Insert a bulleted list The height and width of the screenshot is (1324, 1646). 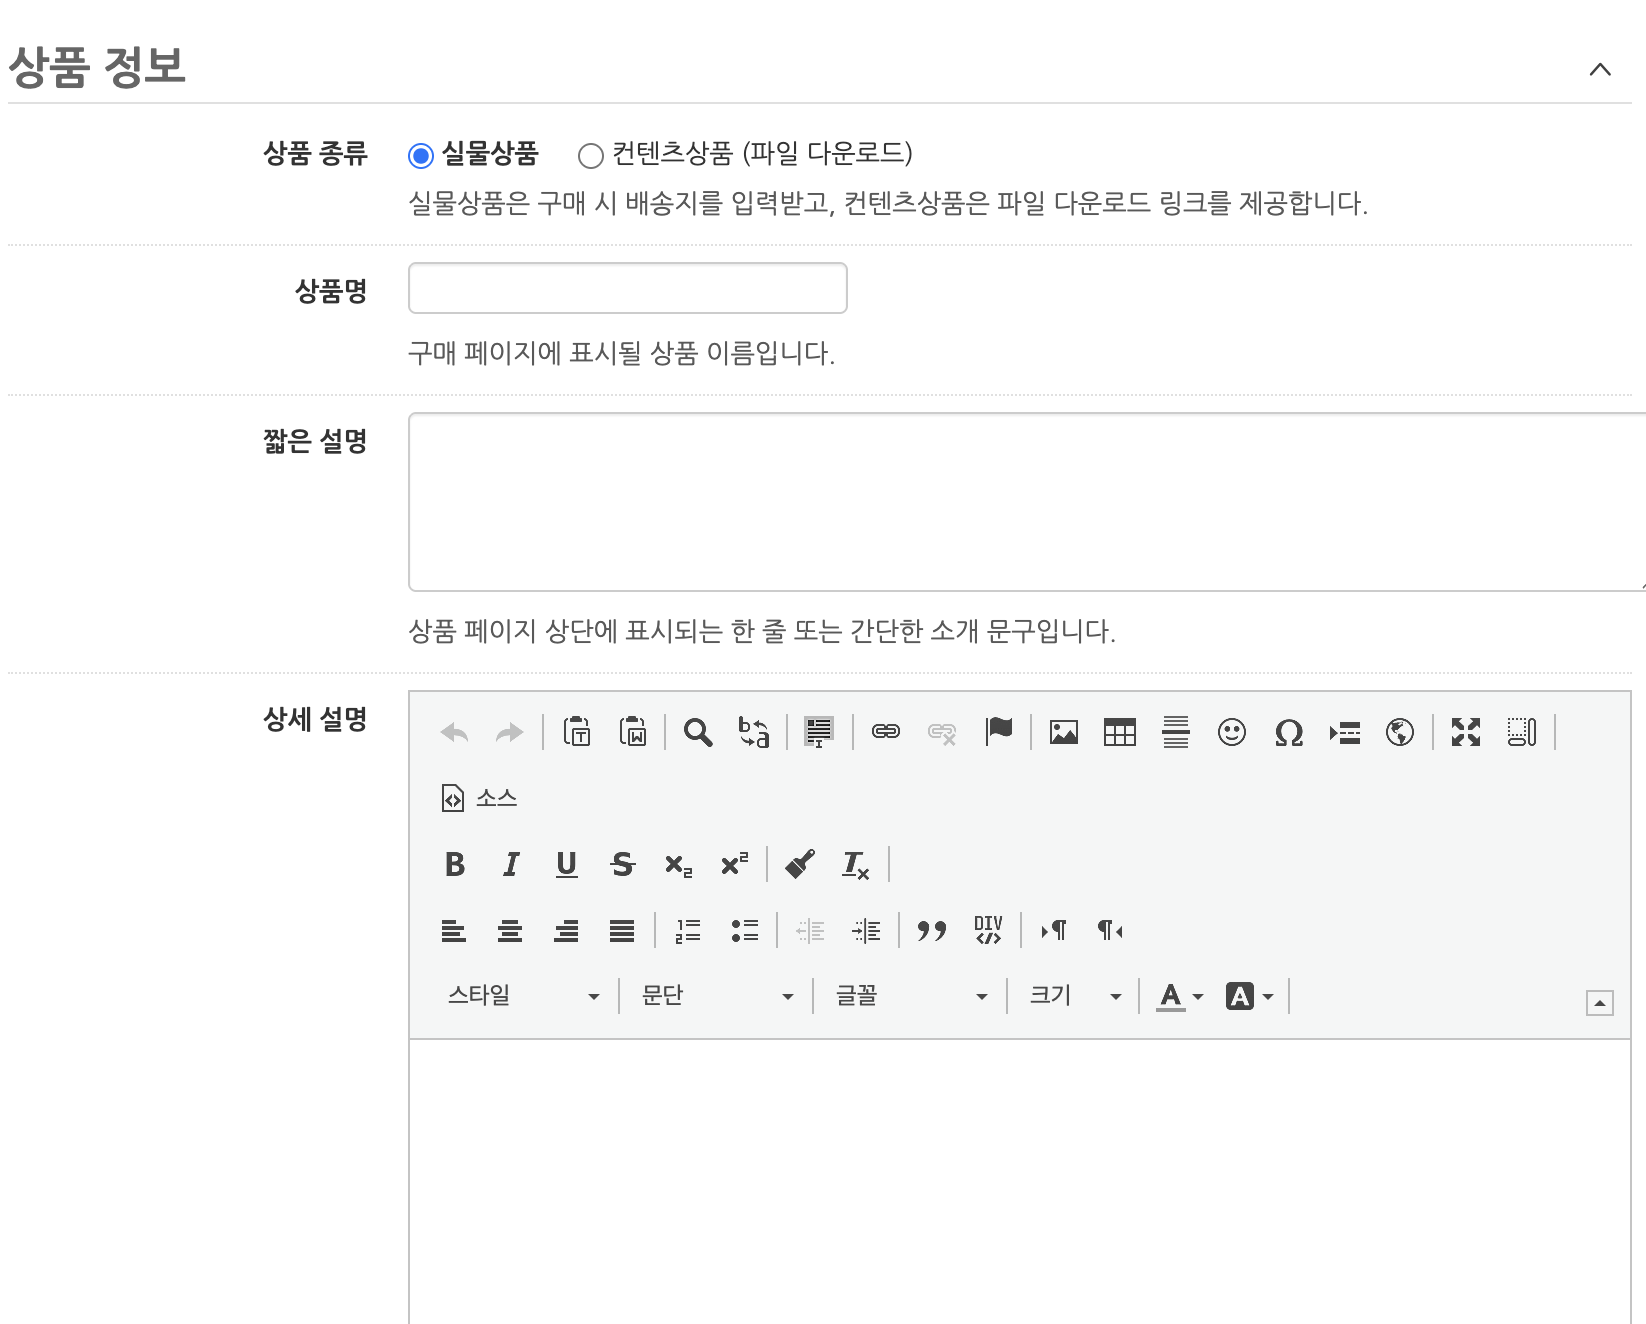pos(744,931)
